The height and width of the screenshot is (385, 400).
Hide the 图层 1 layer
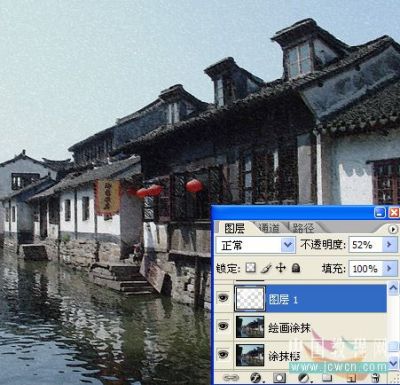(223, 298)
